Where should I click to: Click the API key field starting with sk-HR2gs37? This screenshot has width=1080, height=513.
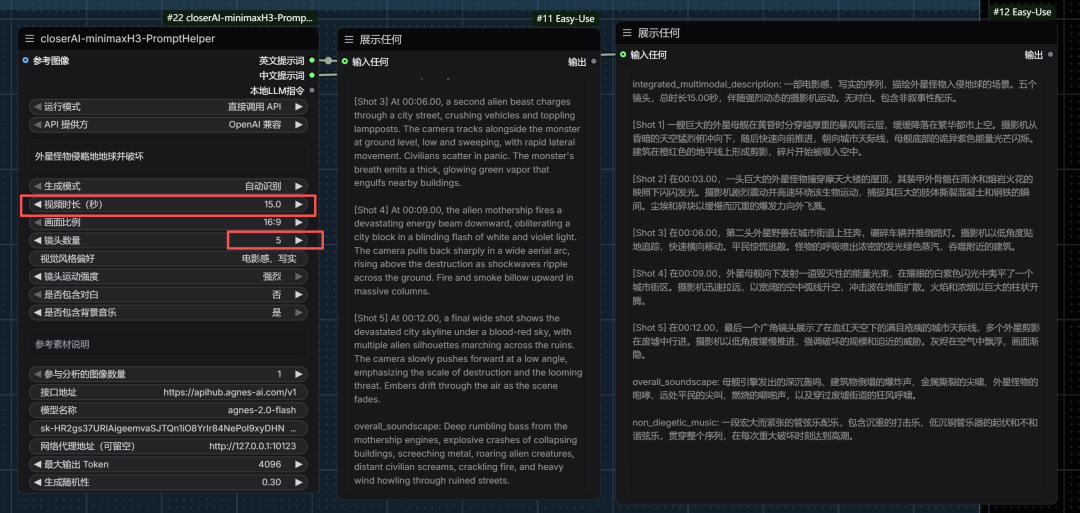point(169,428)
